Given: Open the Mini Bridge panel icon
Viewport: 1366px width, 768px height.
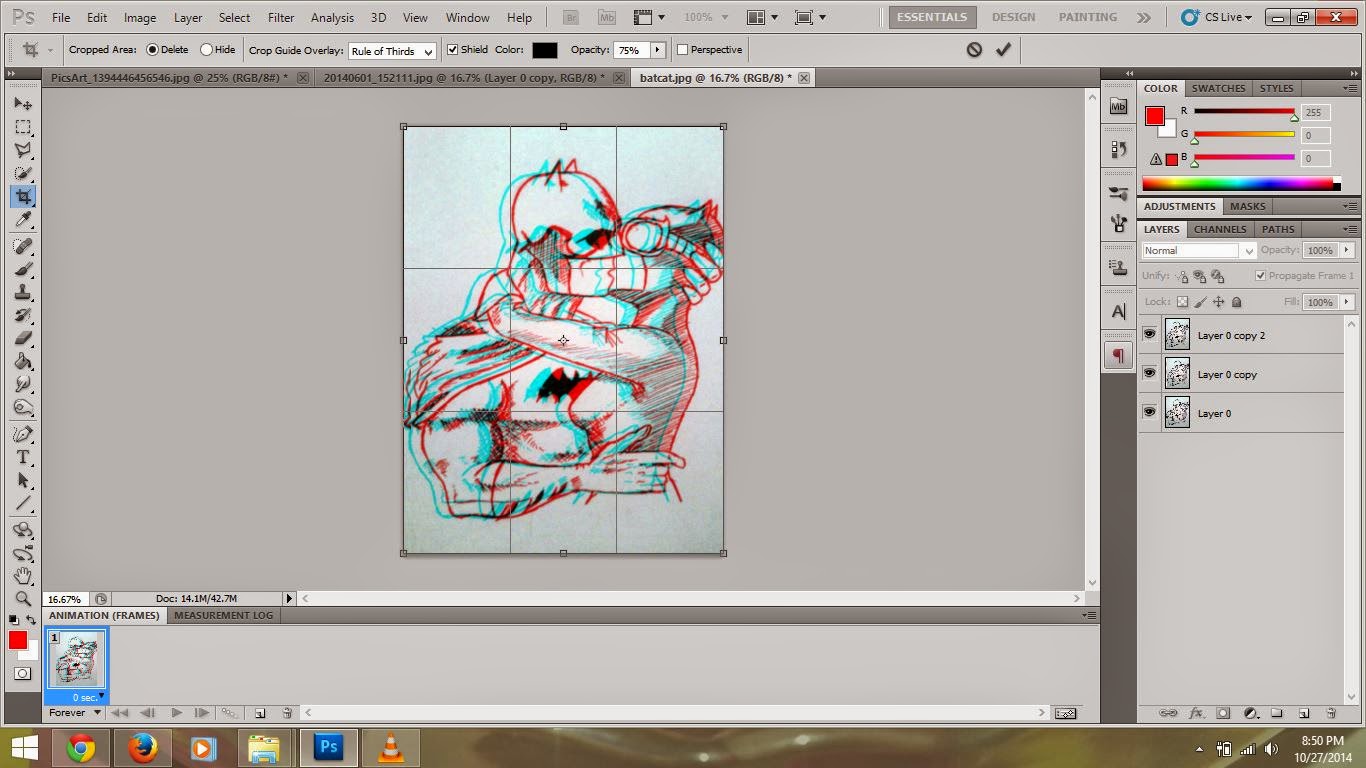Looking at the screenshot, I should pos(1119,107).
